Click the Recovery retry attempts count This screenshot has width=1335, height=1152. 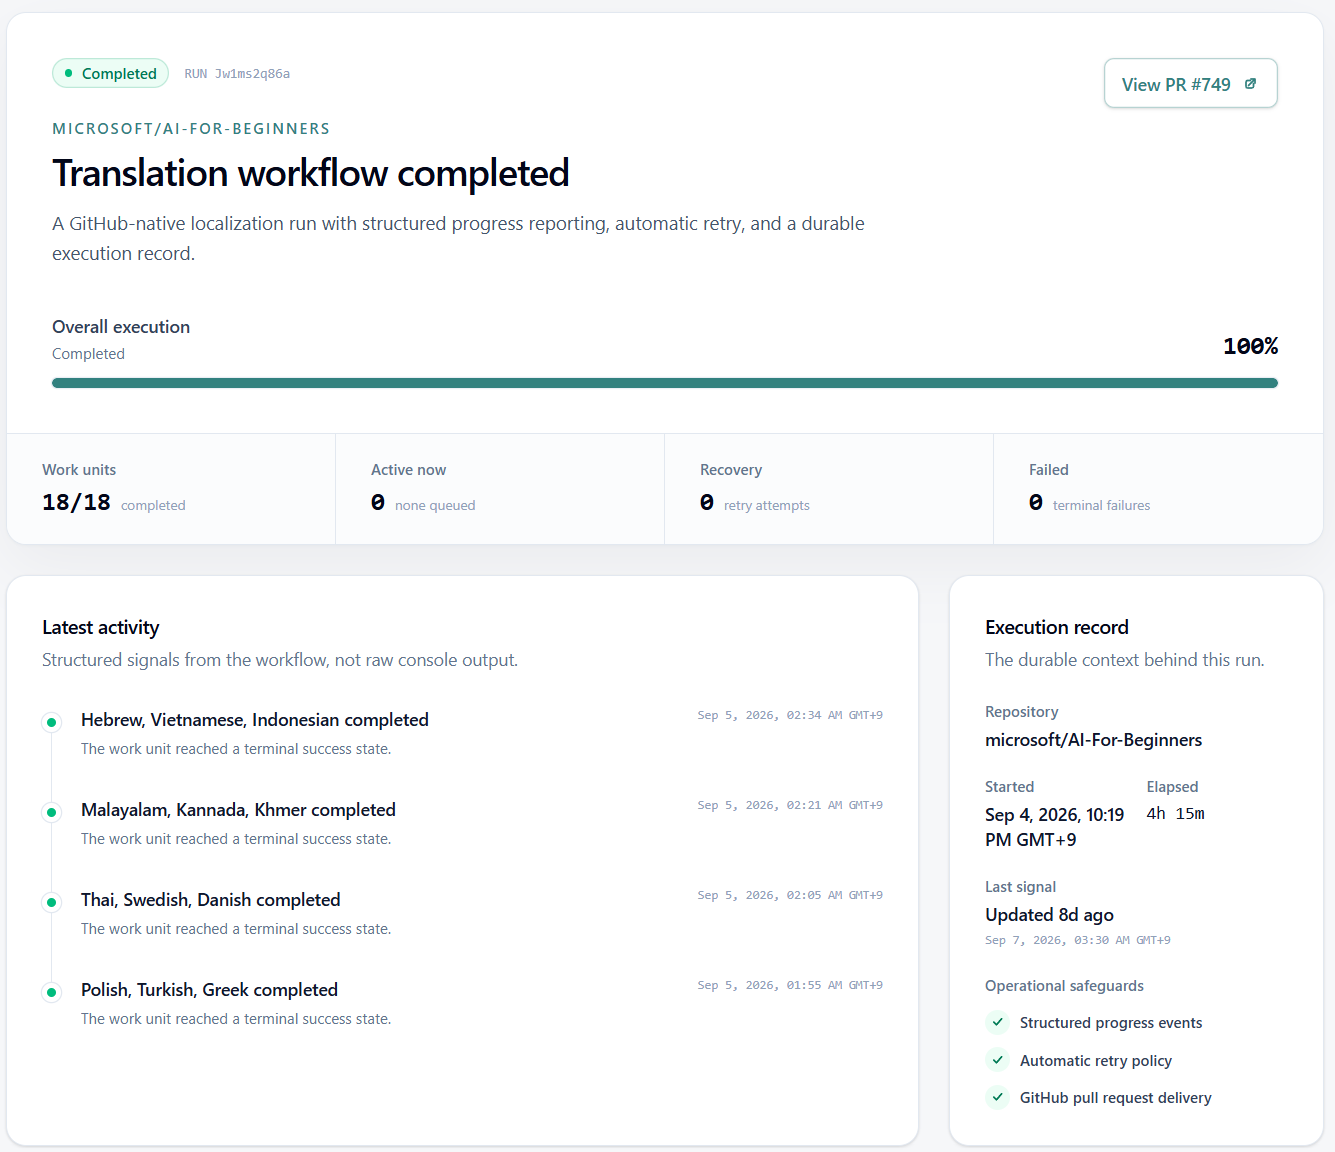click(x=707, y=502)
